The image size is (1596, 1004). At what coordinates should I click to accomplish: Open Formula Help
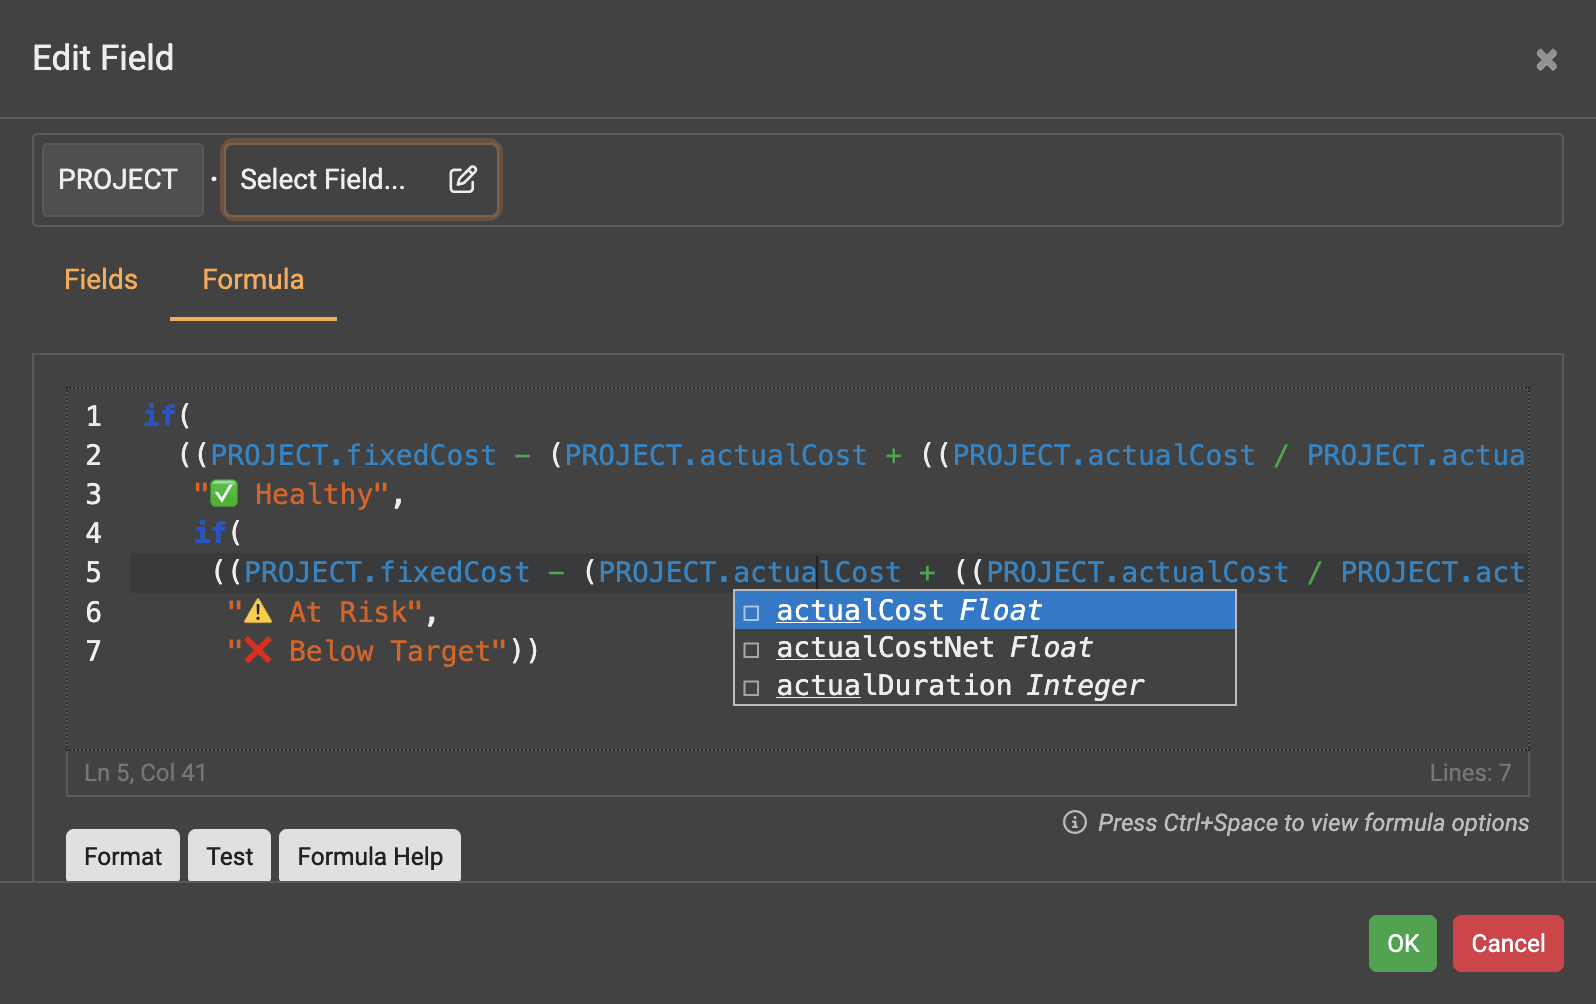370,856
